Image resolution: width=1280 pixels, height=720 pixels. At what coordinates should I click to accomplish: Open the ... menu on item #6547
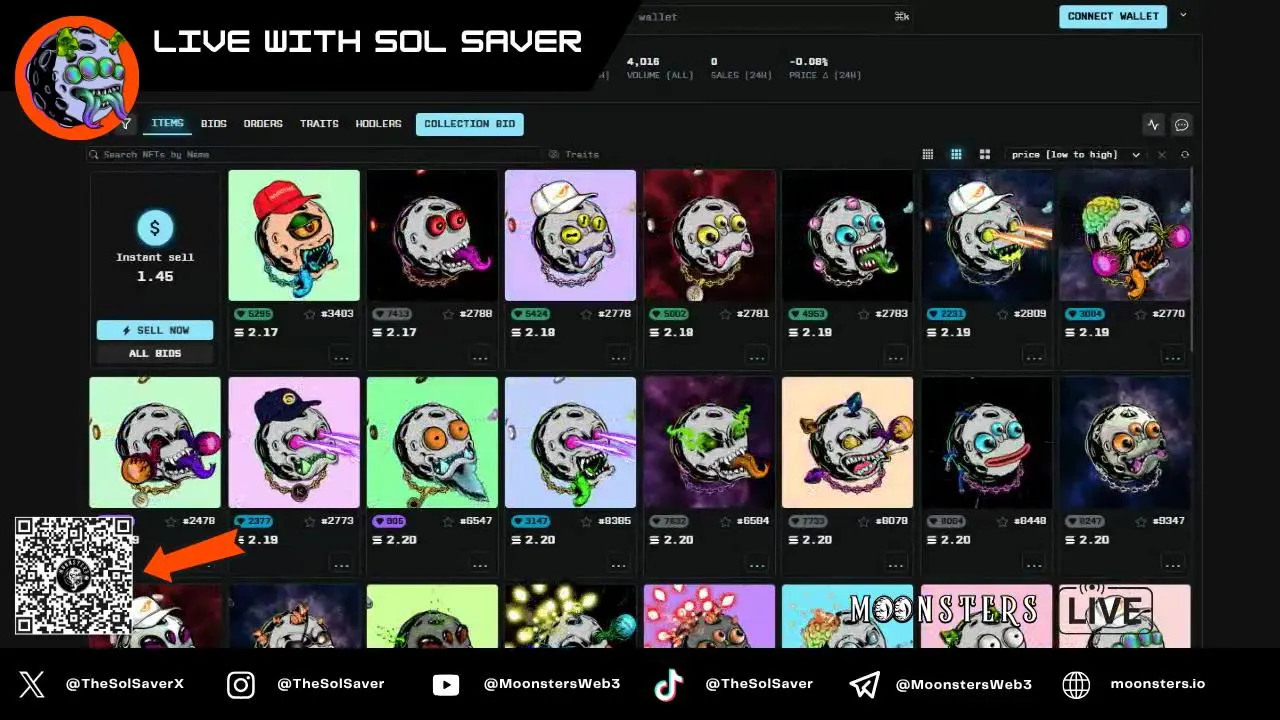480,563
